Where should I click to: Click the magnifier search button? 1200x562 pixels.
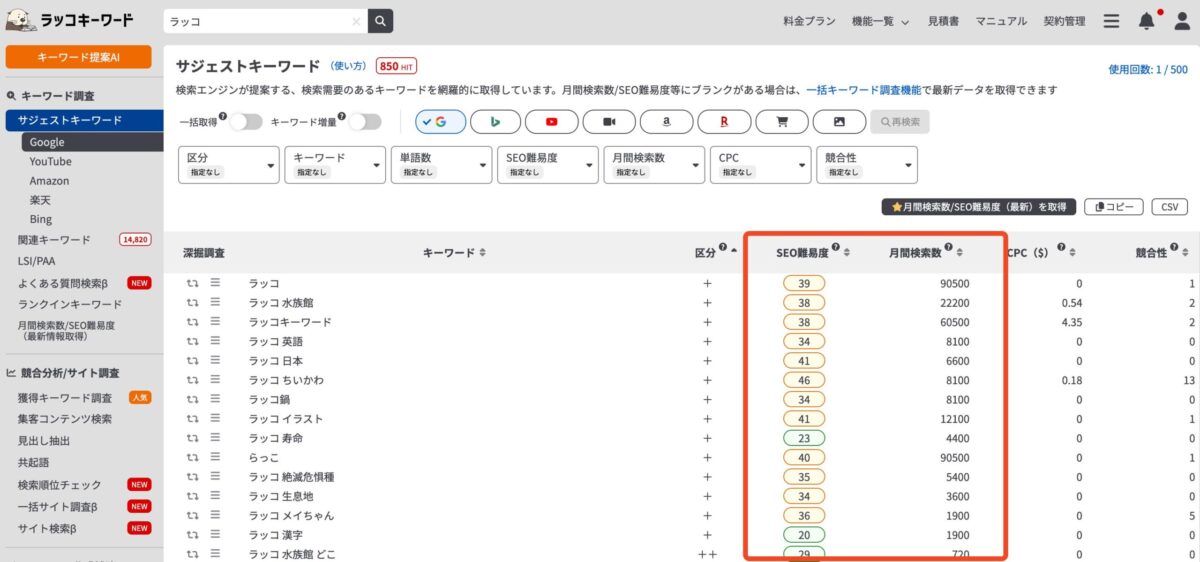[x=380, y=21]
